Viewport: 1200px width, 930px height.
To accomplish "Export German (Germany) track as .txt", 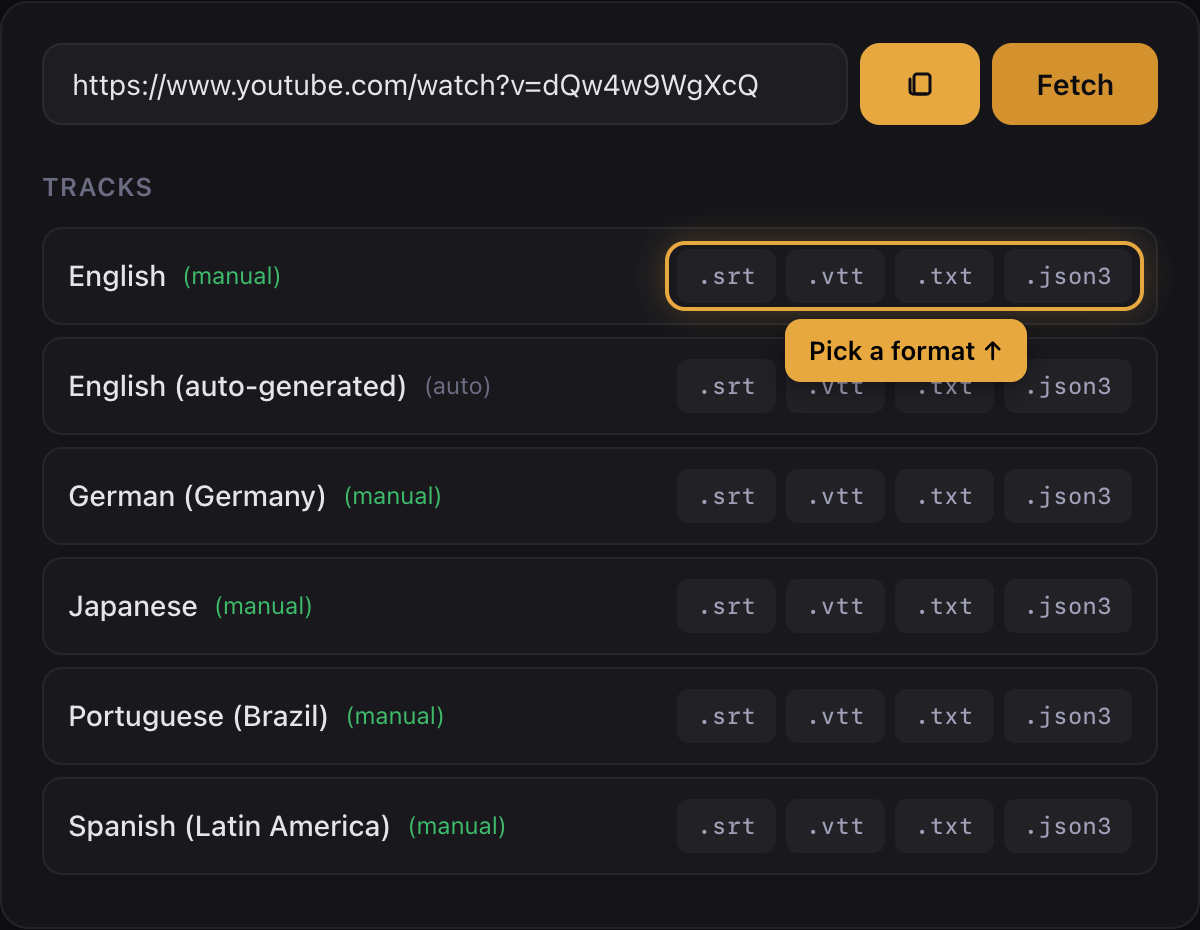I will pyautogui.click(x=943, y=496).
